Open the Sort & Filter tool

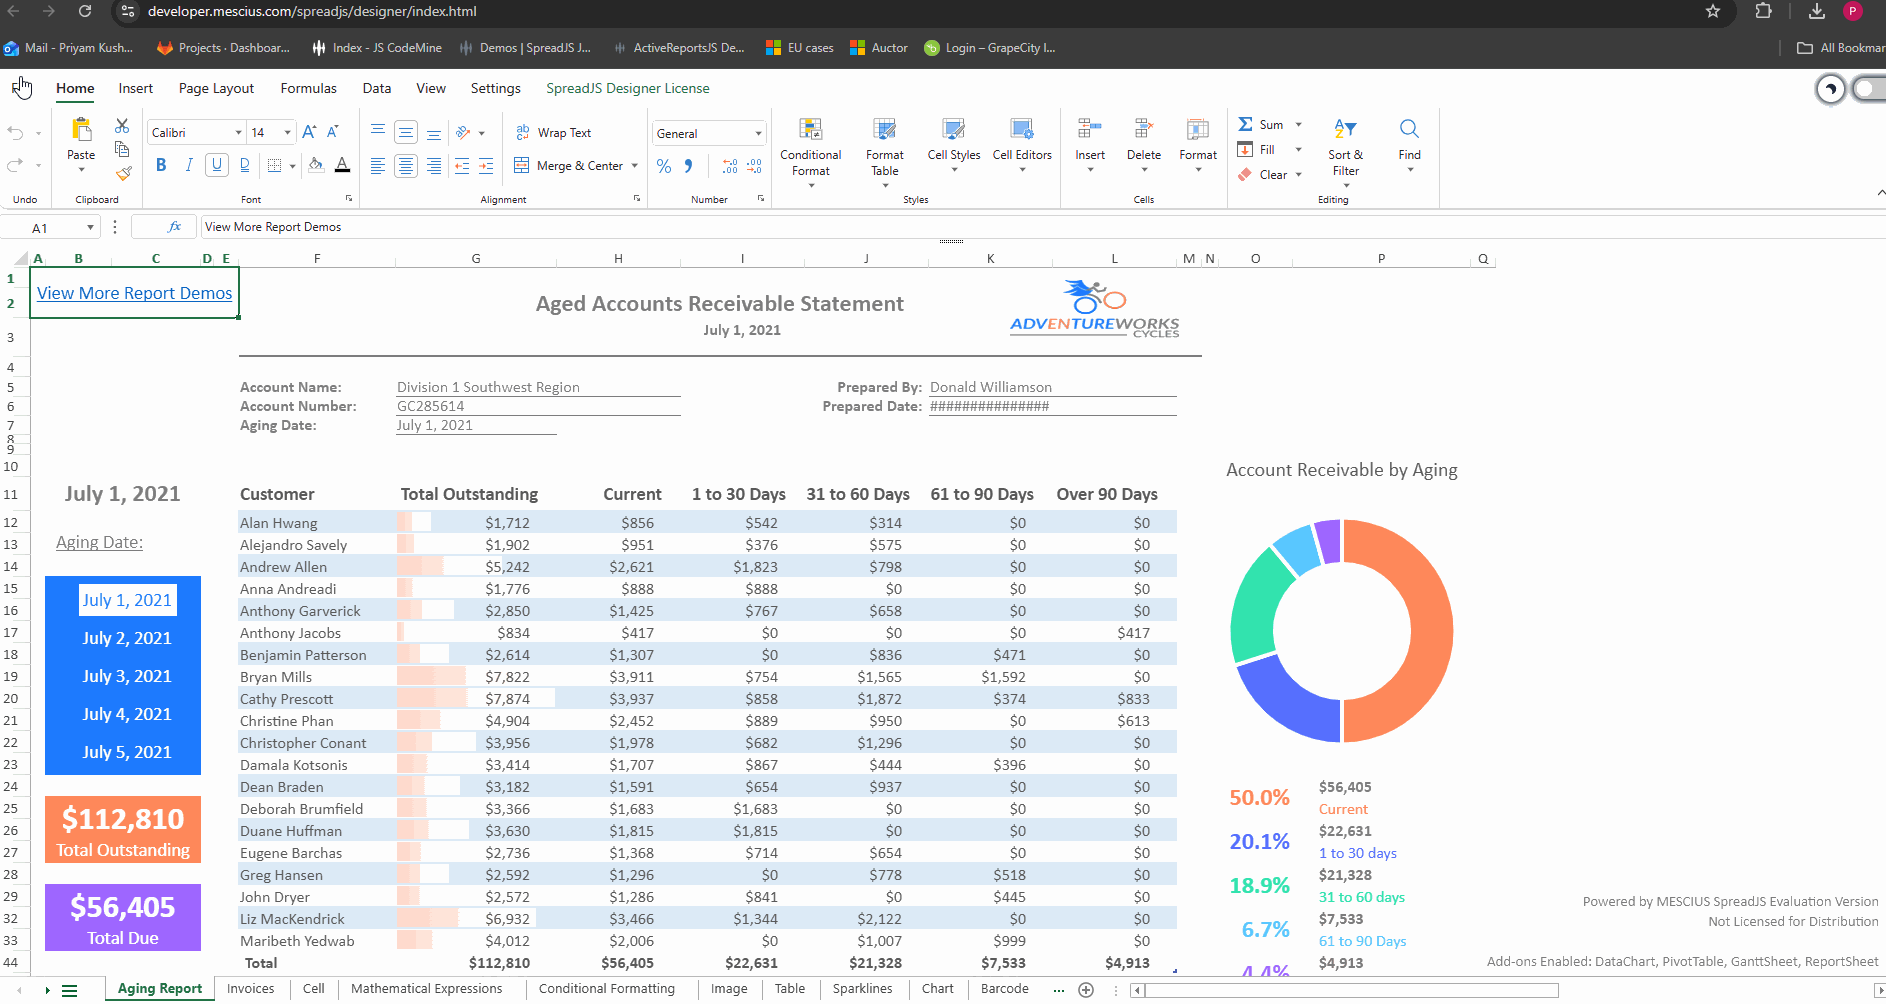pyautogui.click(x=1345, y=130)
